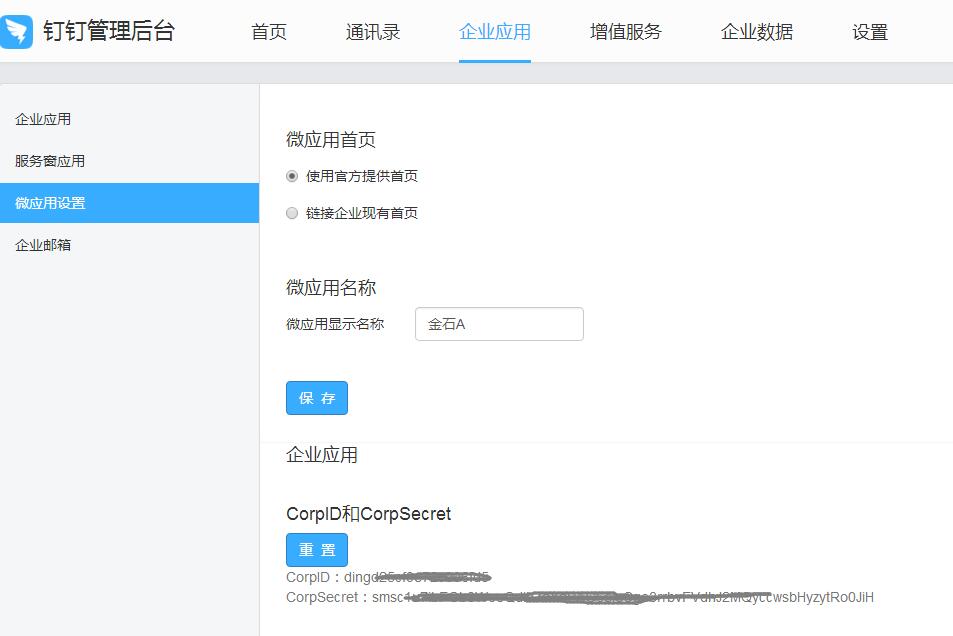Click the 重置 button under CorpSecret heading
Image resolution: width=953 pixels, height=636 pixels.
pyautogui.click(x=316, y=550)
